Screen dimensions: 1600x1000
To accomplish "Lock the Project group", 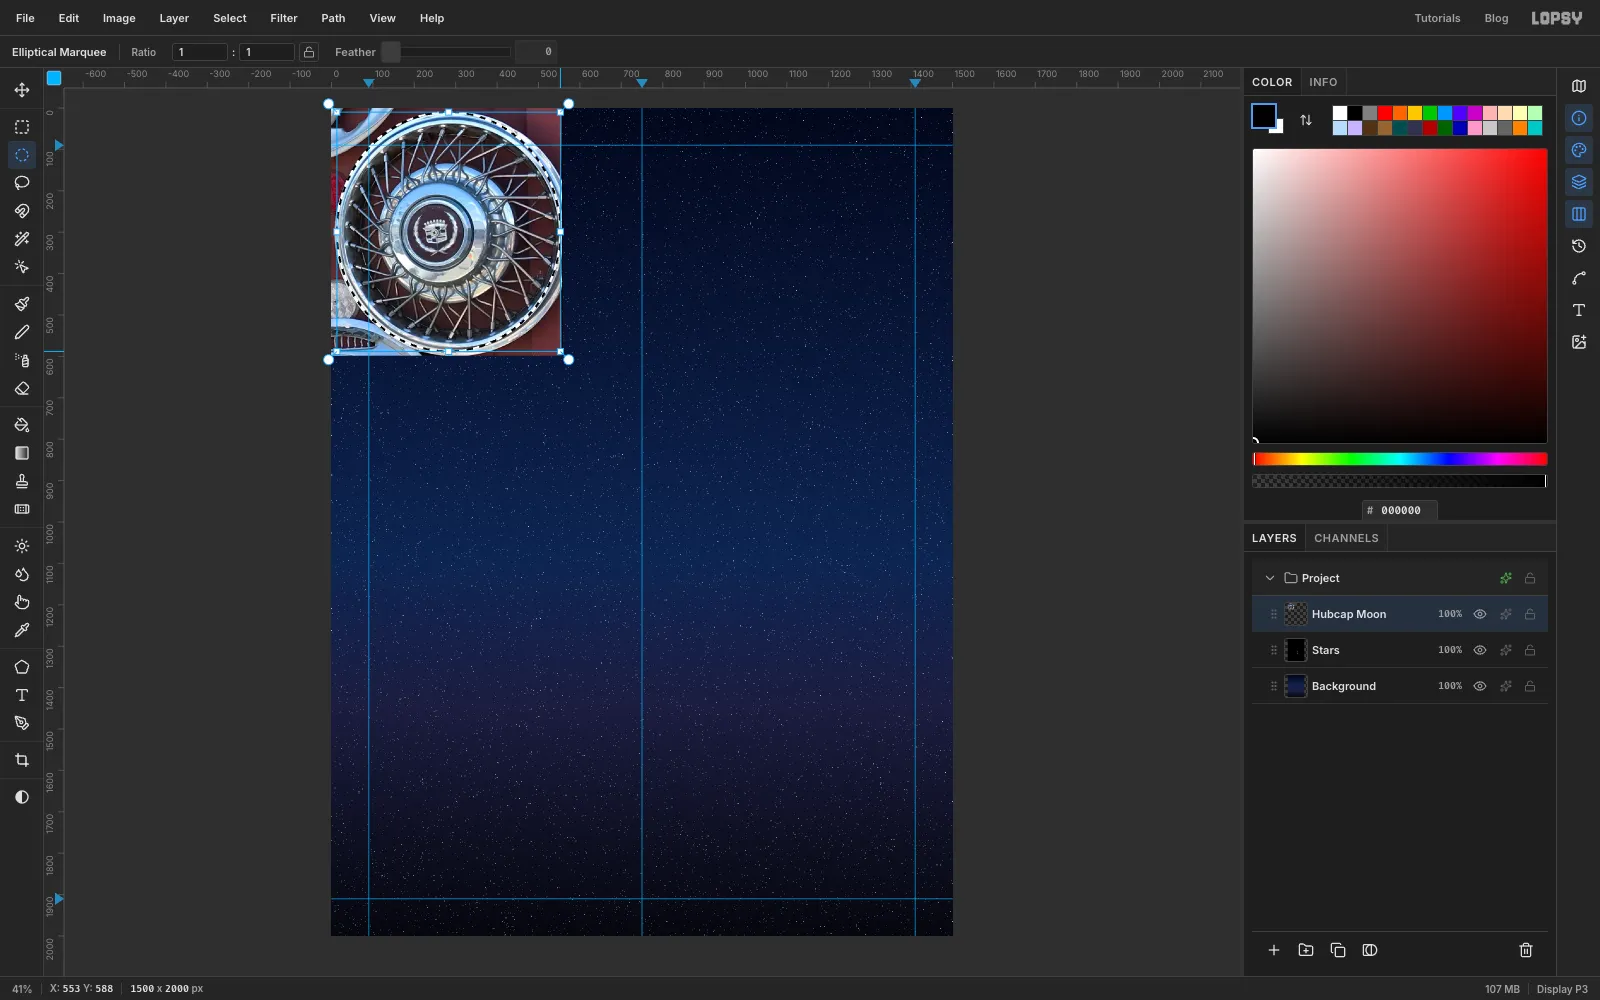I will pos(1530,578).
